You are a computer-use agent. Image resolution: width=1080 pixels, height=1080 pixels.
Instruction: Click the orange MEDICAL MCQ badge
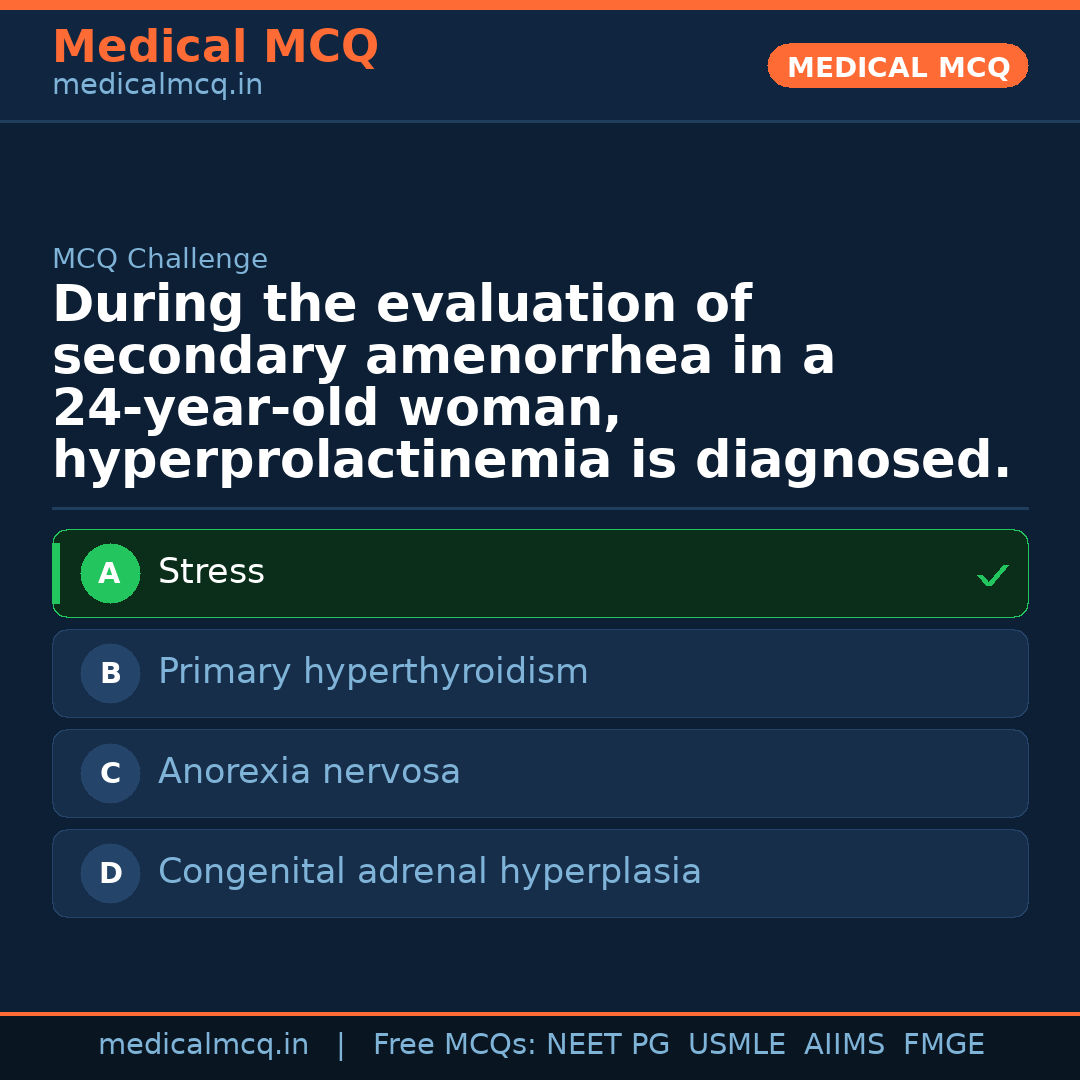pos(898,67)
